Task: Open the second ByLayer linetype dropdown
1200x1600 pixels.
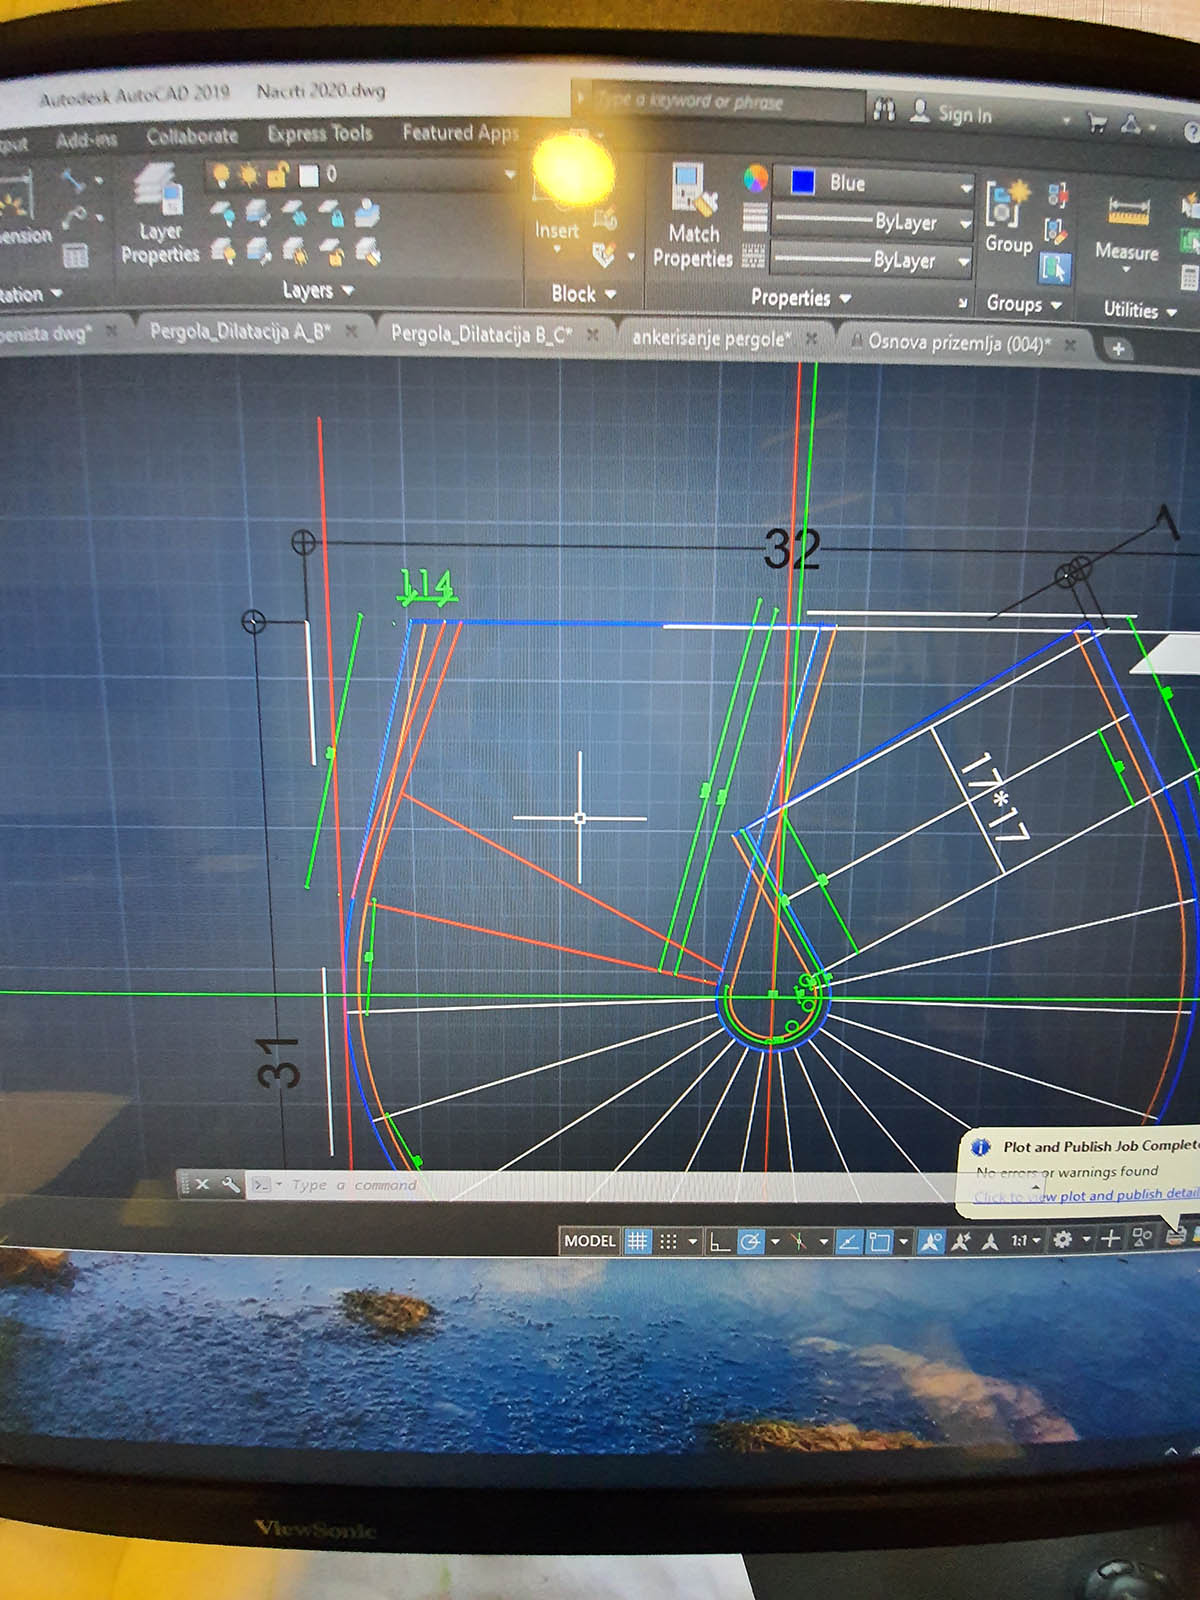Action: click(x=871, y=260)
